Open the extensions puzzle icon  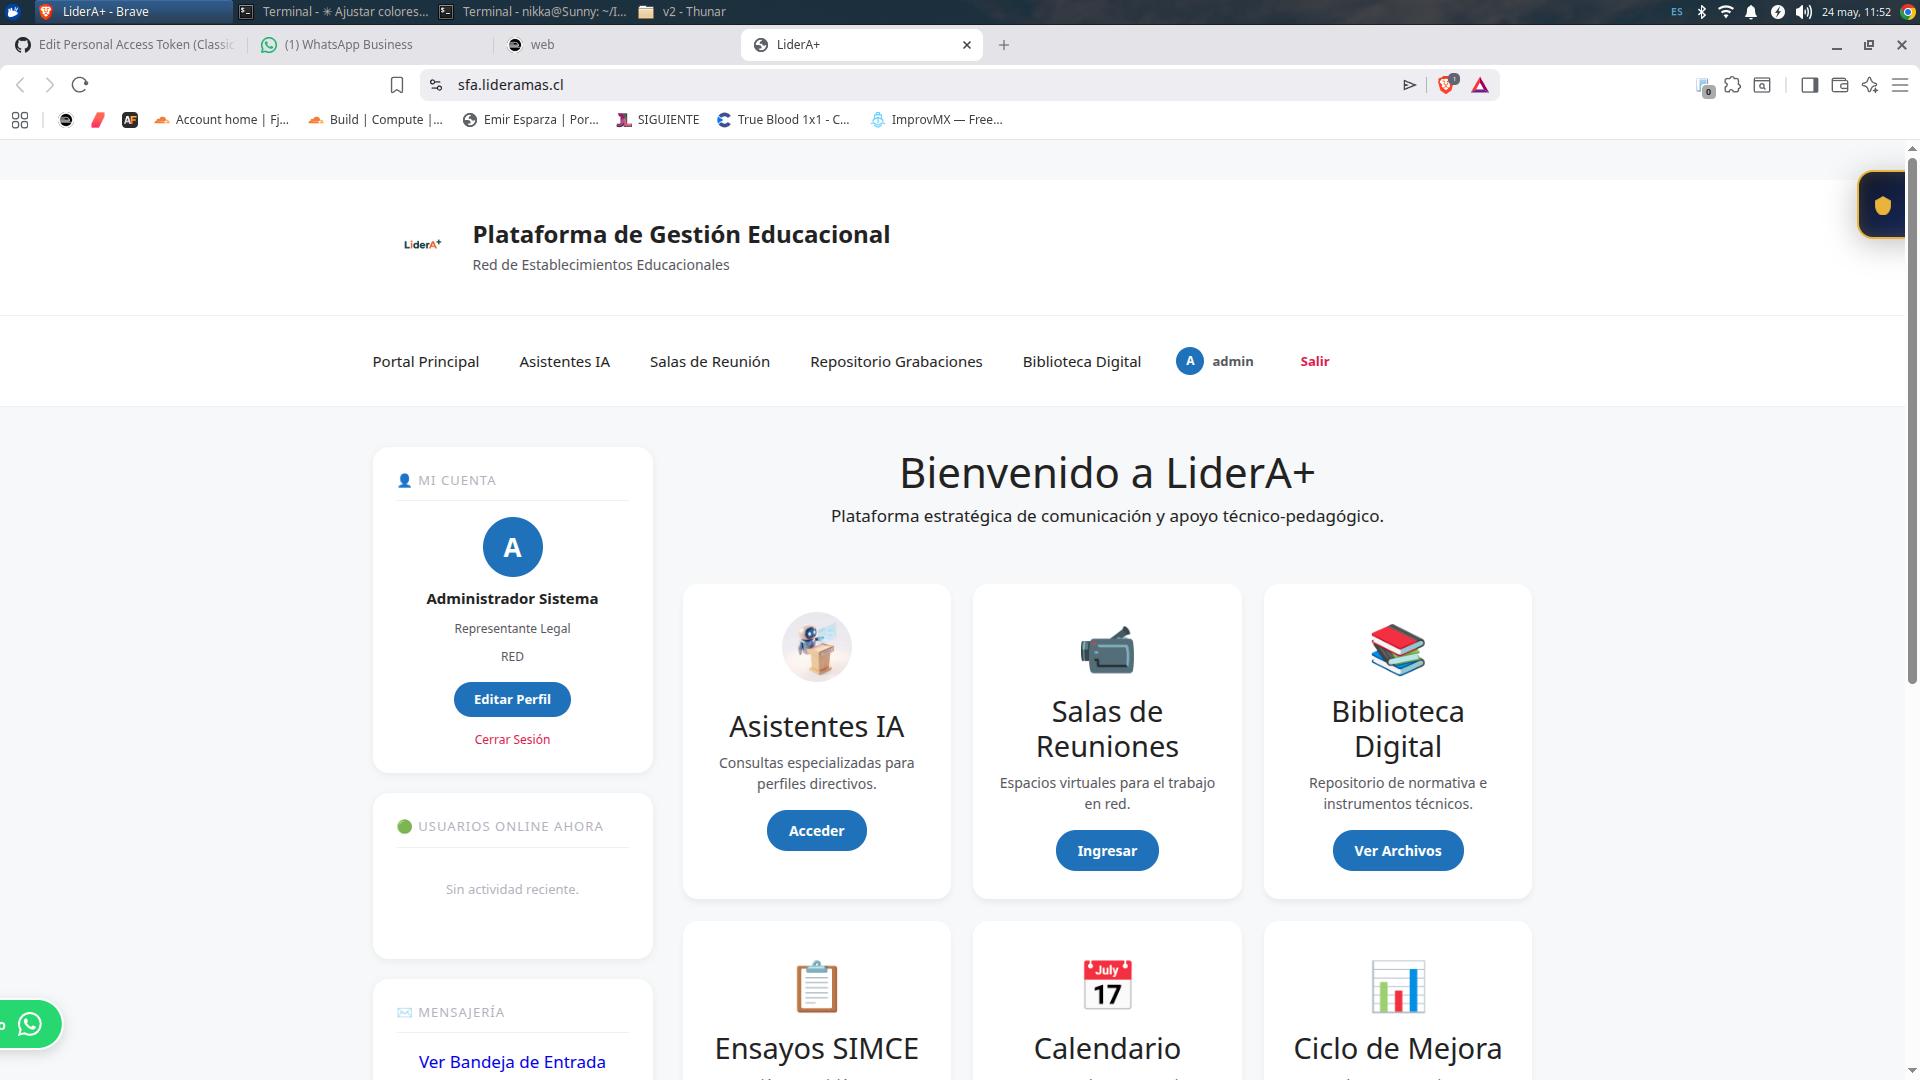[1732, 85]
